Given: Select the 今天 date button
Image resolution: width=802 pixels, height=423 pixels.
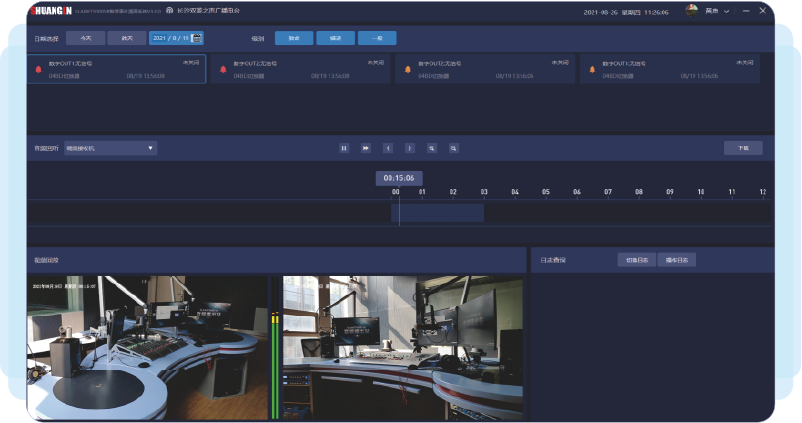Looking at the screenshot, I should coord(86,38).
